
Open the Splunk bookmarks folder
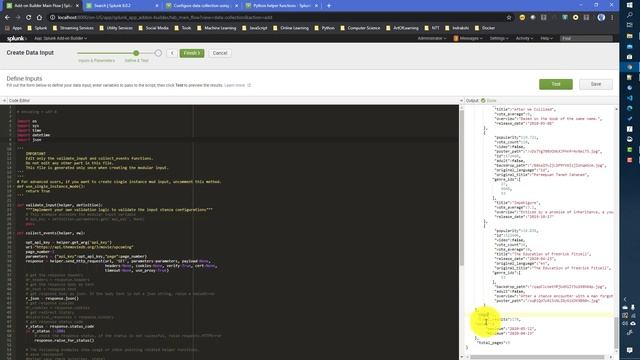click(37, 28)
